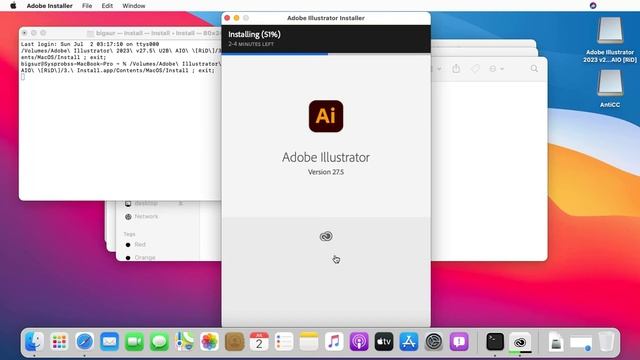Image resolution: width=640 pixels, height=360 pixels.
Task: Click the Finder window search icon
Action: click(x=534, y=69)
